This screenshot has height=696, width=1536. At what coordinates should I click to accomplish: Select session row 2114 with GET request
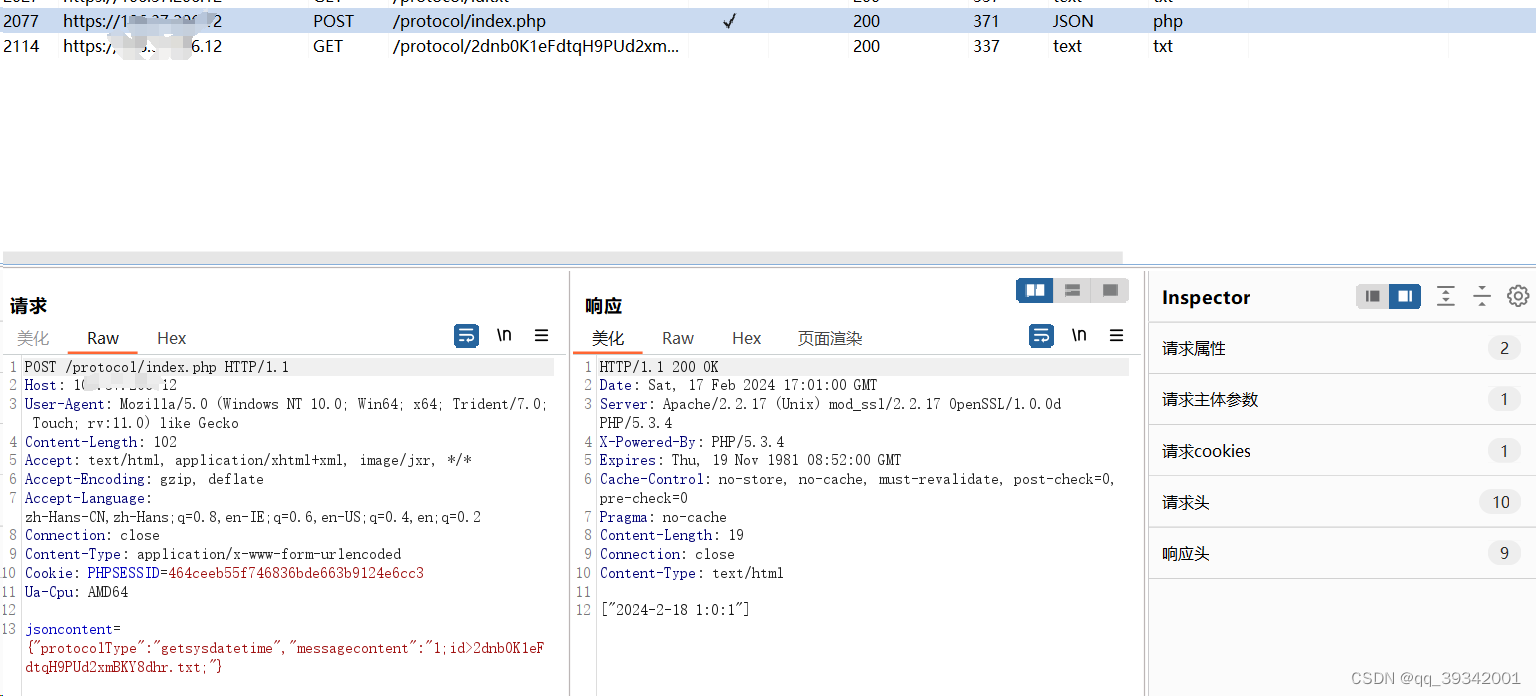(400, 46)
